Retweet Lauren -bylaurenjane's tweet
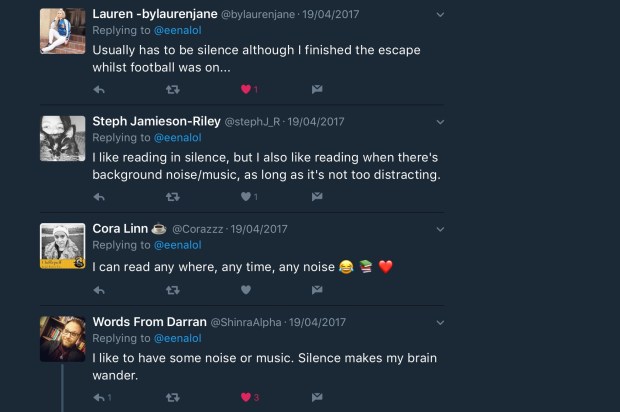The image size is (620, 412). (x=172, y=89)
